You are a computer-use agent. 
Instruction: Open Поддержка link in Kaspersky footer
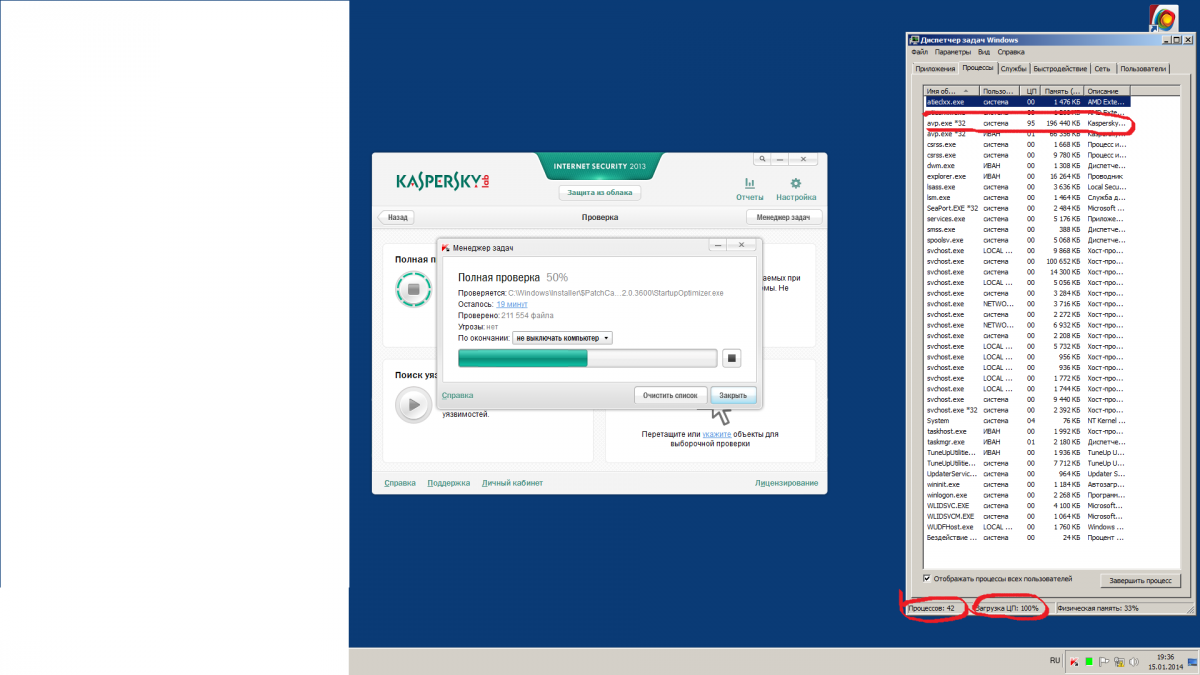(448, 483)
